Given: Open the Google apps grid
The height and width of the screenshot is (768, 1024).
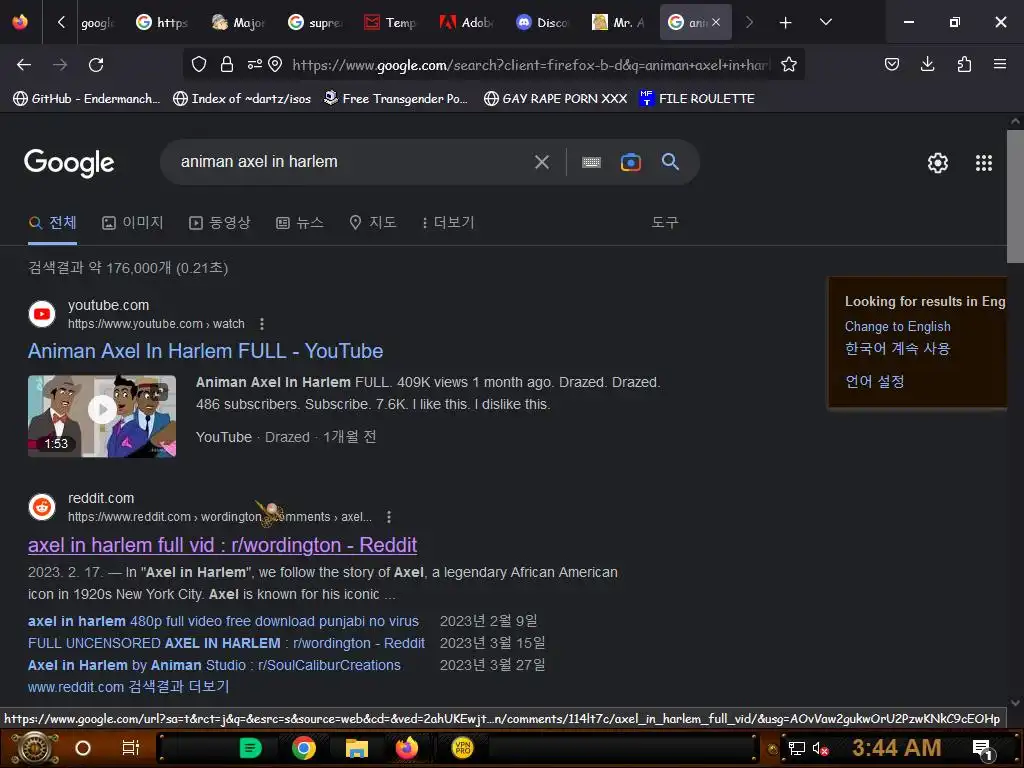Looking at the screenshot, I should [984, 163].
